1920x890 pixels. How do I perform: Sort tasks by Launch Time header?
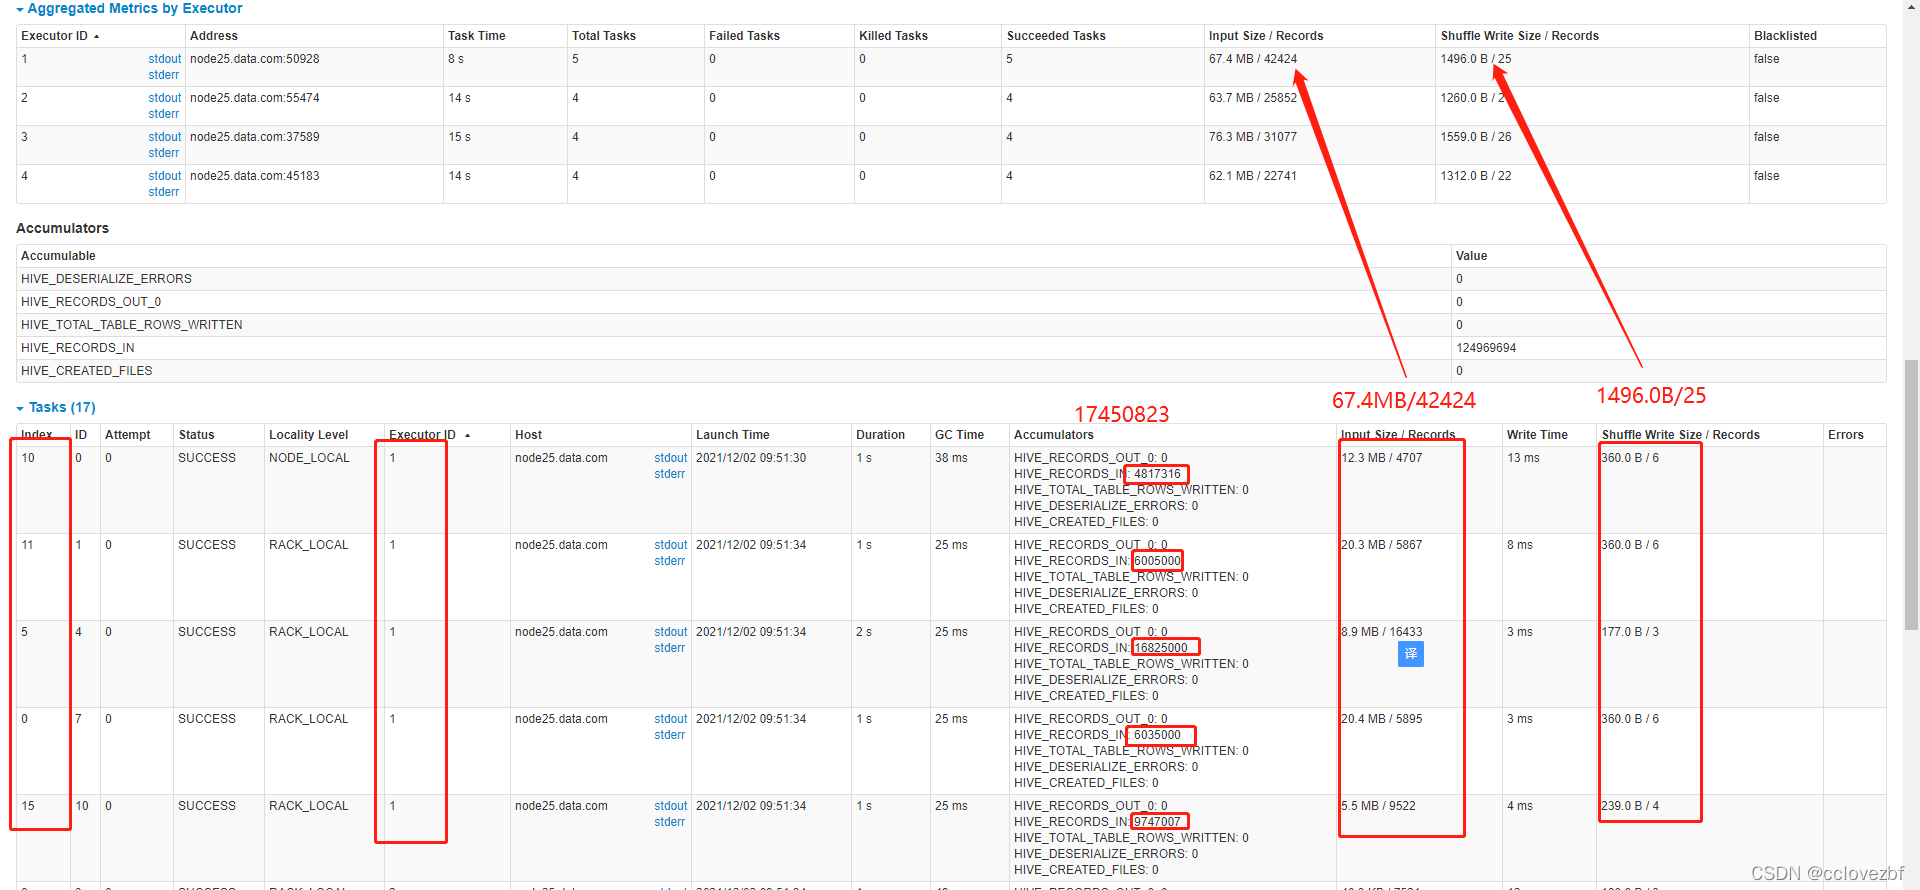pyautogui.click(x=733, y=435)
